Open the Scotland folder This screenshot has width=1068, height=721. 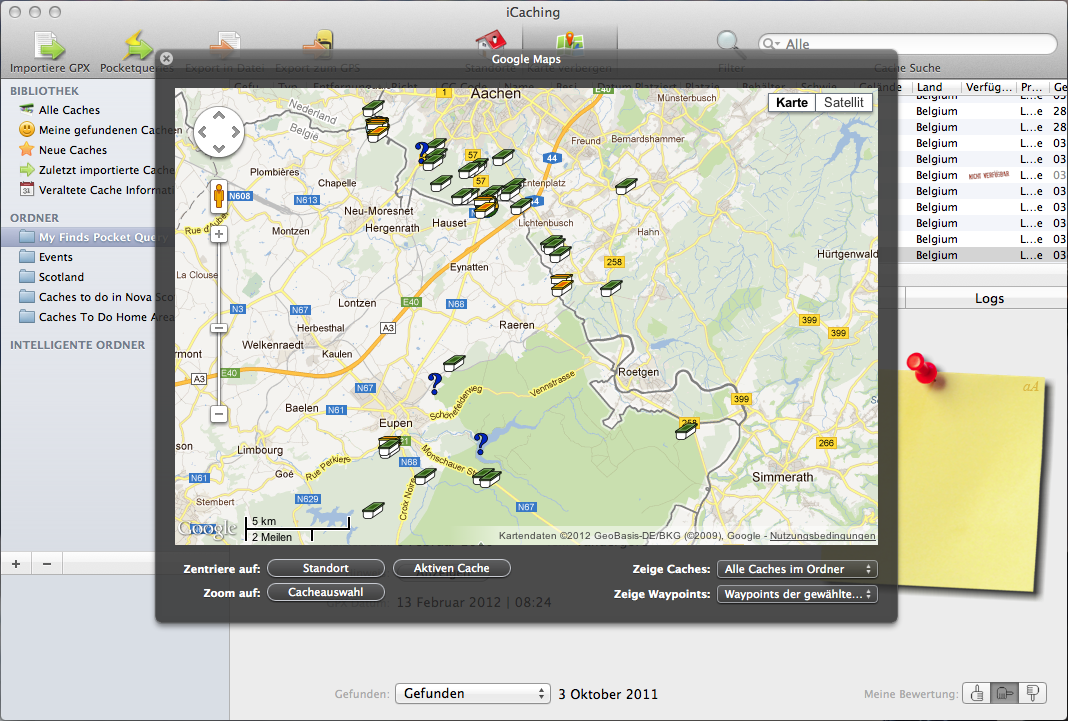coord(61,277)
